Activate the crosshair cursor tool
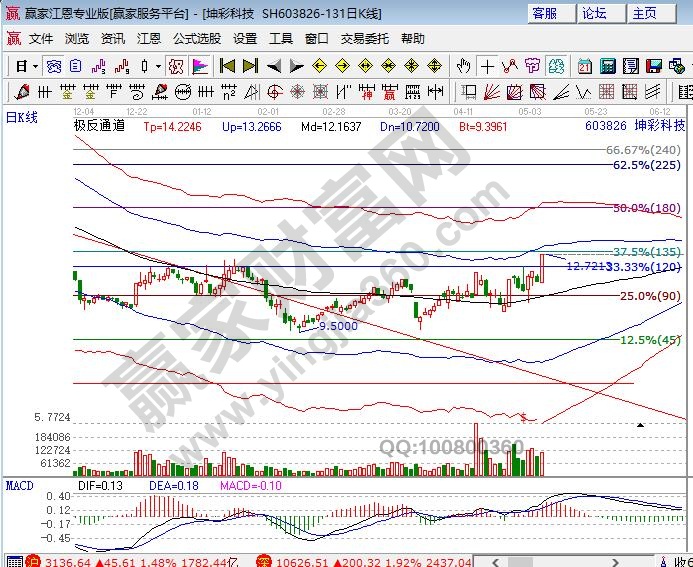 coord(486,66)
